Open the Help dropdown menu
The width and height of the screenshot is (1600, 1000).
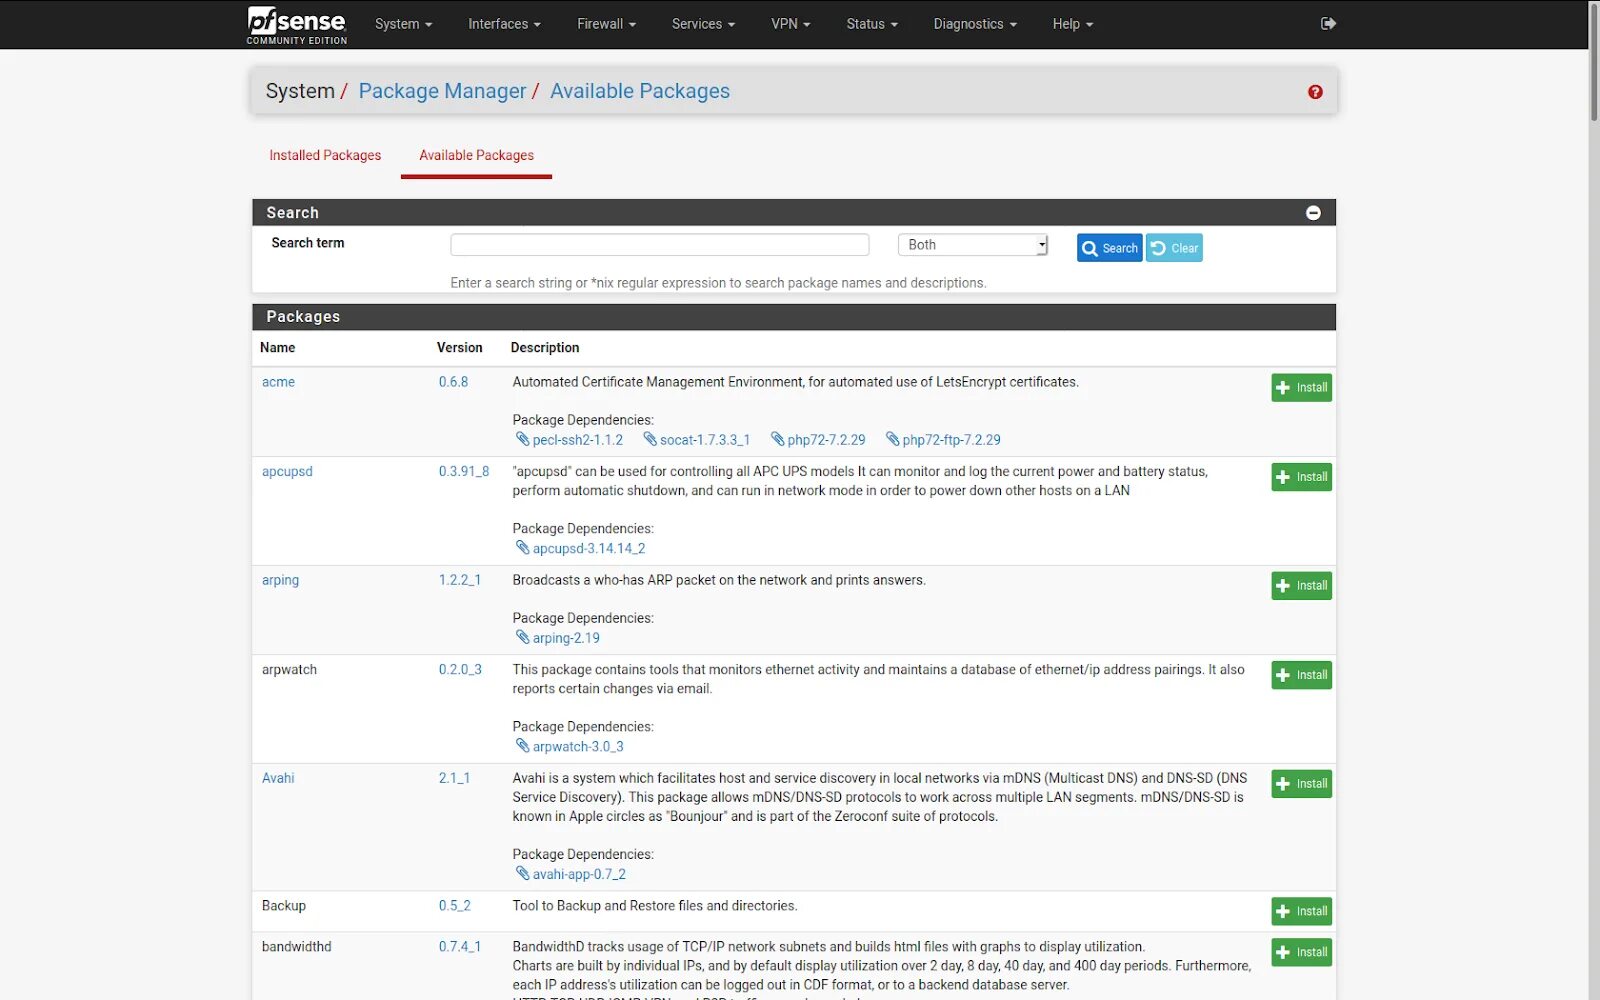click(x=1072, y=24)
